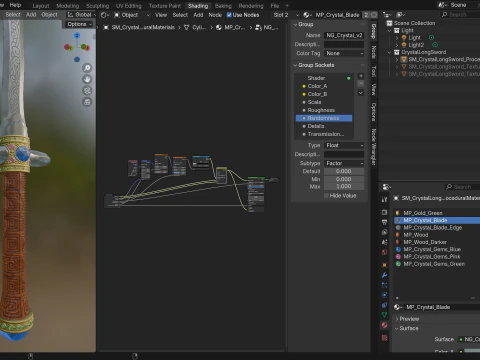The height and width of the screenshot is (360, 480).
Task: Click the Max value 1.000 field
Action: [x=344, y=186]
